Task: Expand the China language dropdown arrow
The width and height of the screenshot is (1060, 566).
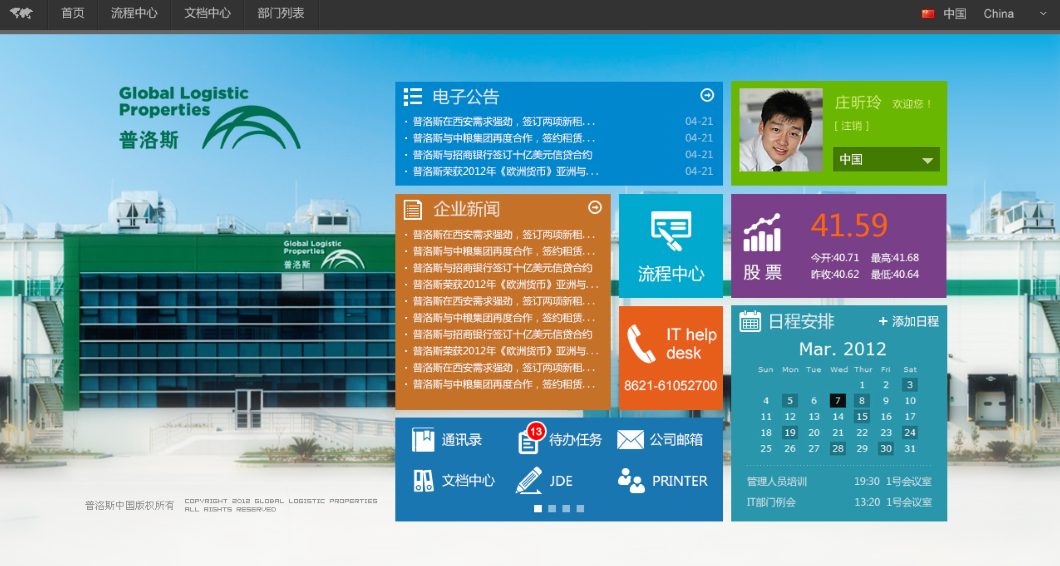Action: point(1042,14)
